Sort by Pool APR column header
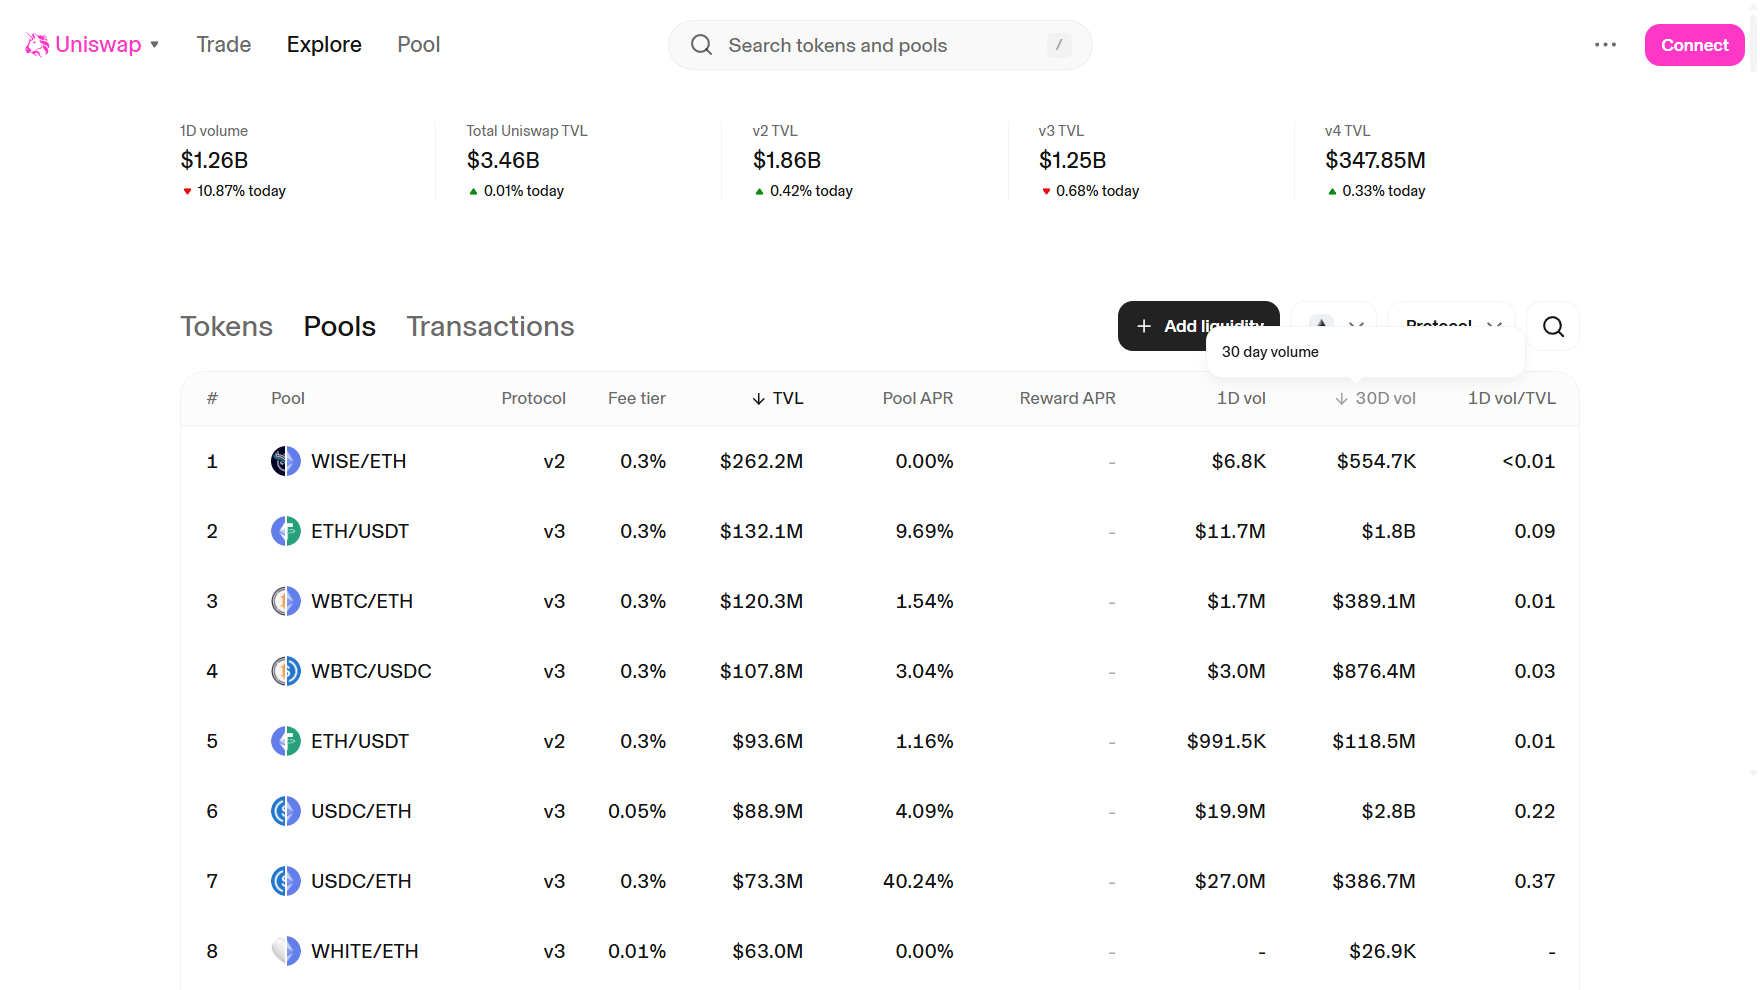Viewport: 1760px width, 990px height. (918, 398)
